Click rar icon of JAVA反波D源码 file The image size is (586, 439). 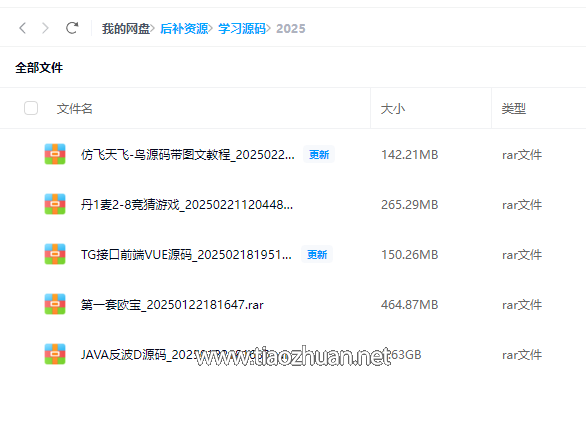pyautogui.click(x=55, y=354)
